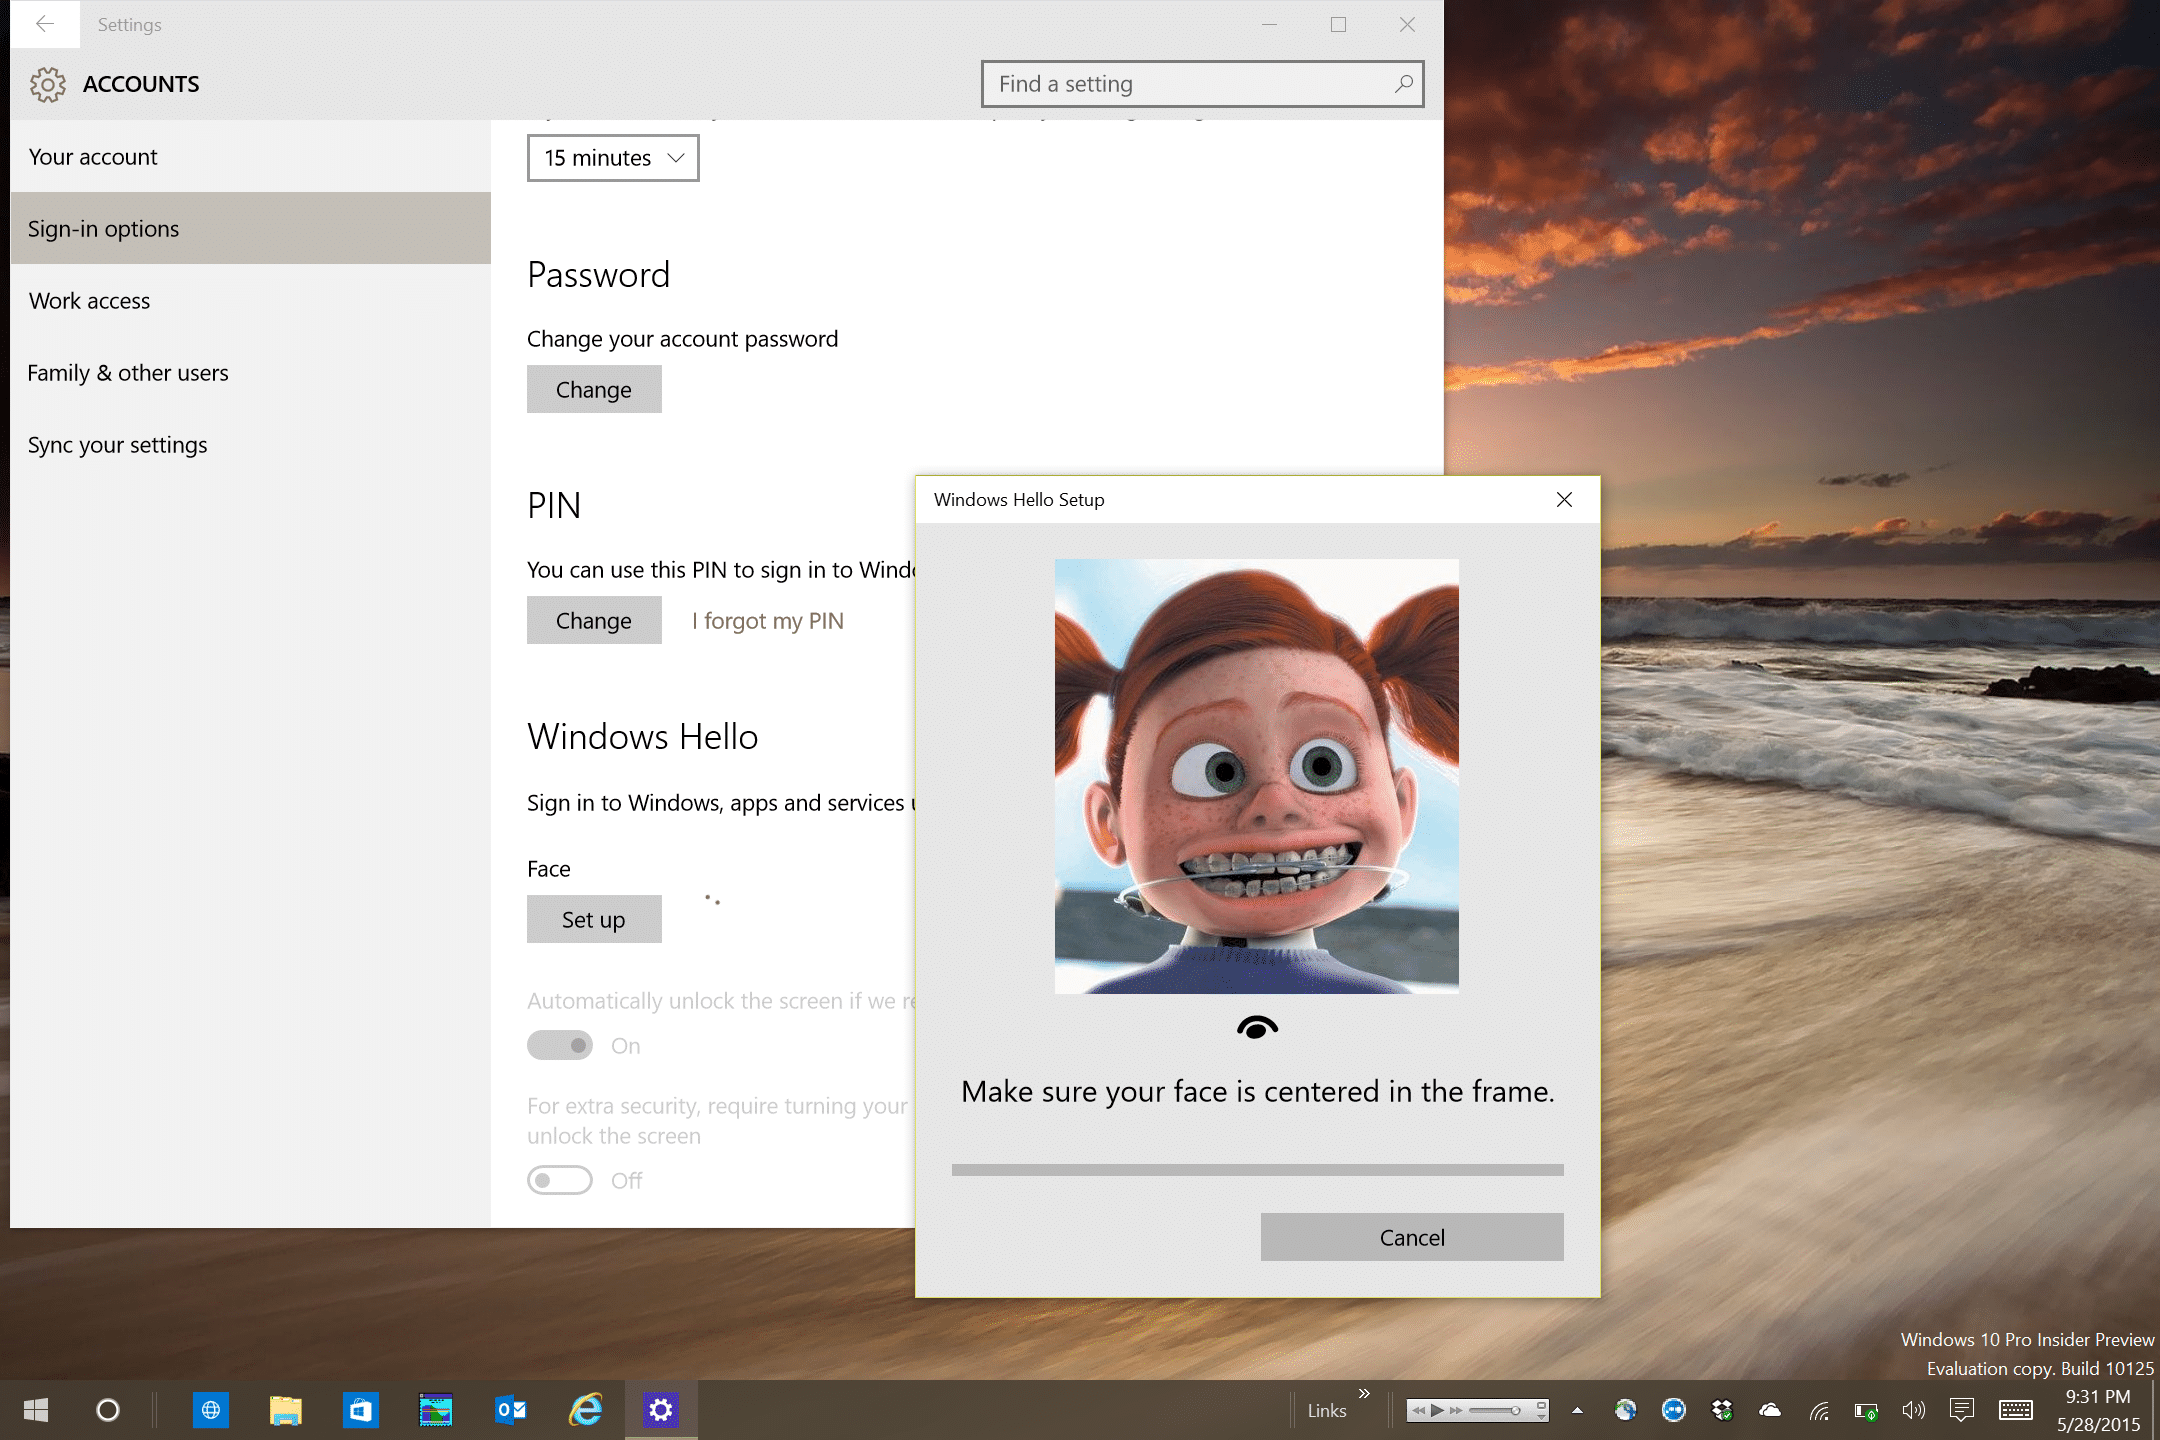Viewport: 2160px width, 1440px height.
Task: Open the touch keyboard tray icon
Action: point(2016,1410)
